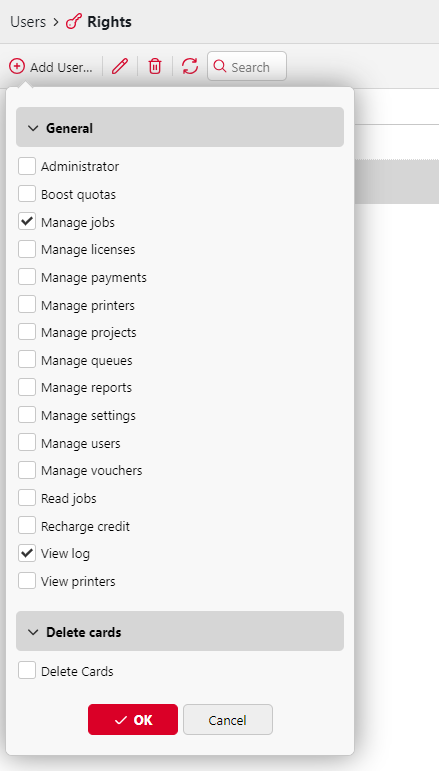Screen dimensions: 439x771
Task: Click the trash delete icon
Action: (155, 66)
